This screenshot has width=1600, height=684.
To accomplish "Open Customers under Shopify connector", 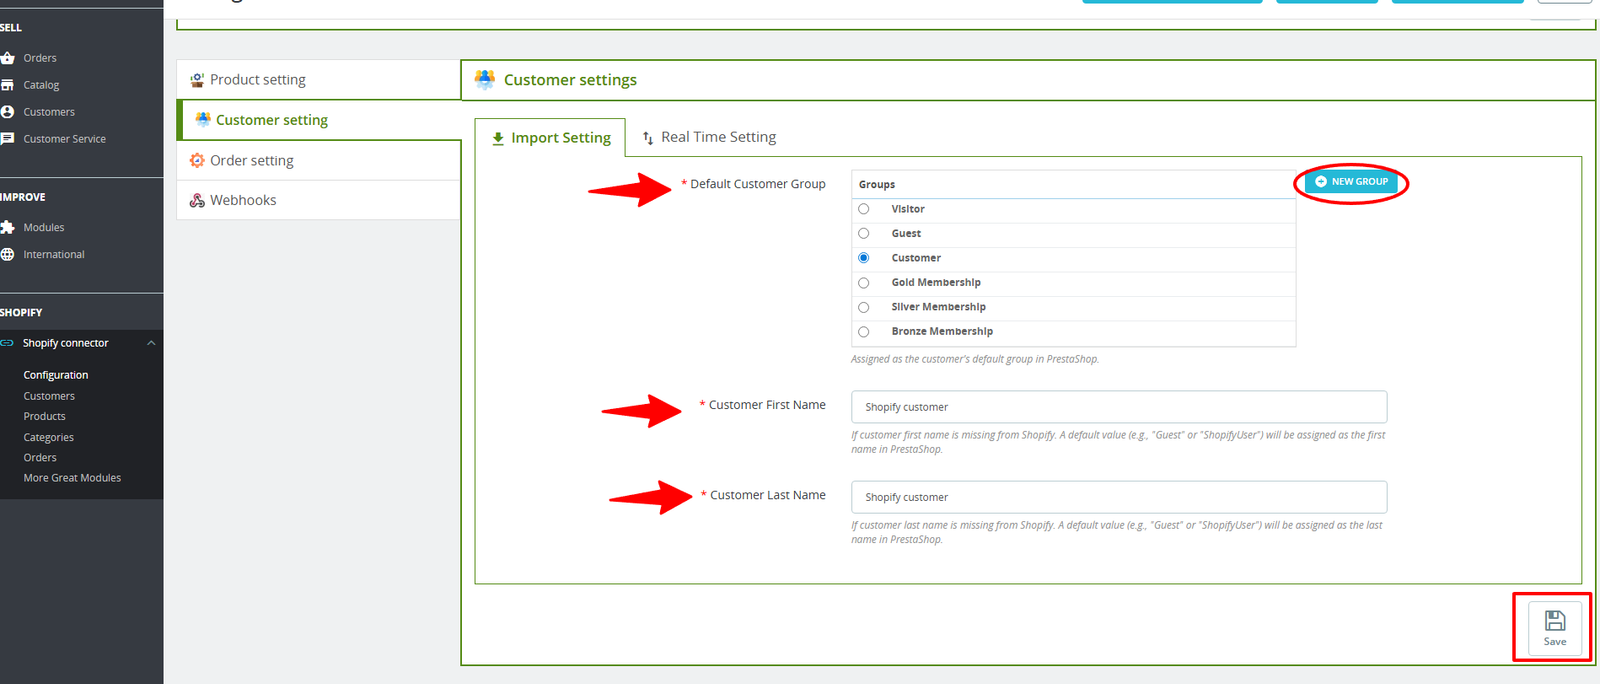I will point(49,396).
